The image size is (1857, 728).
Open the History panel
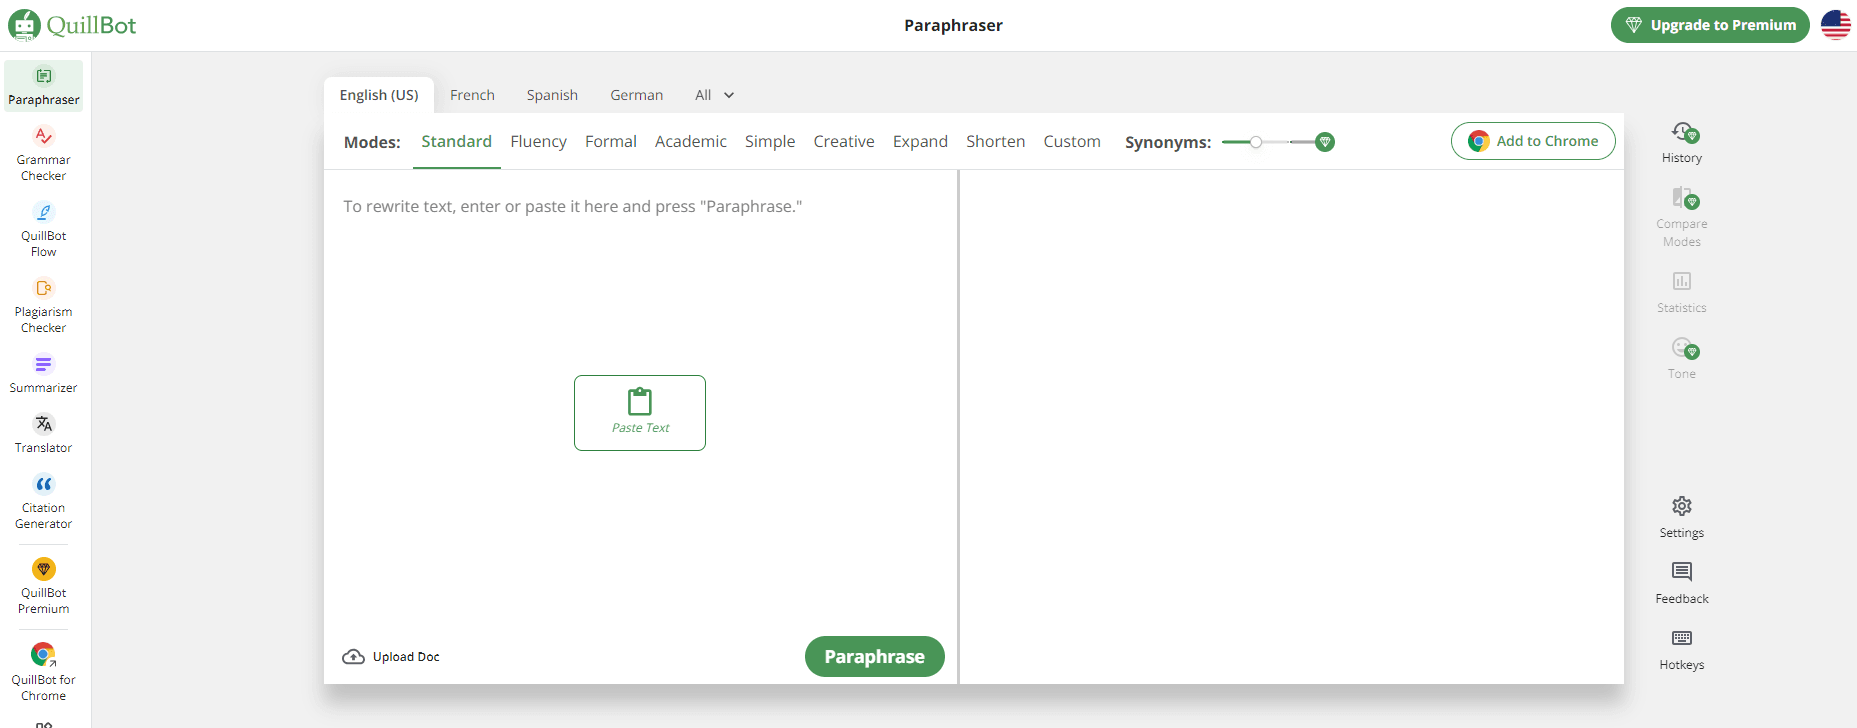tap(1681, 142)
